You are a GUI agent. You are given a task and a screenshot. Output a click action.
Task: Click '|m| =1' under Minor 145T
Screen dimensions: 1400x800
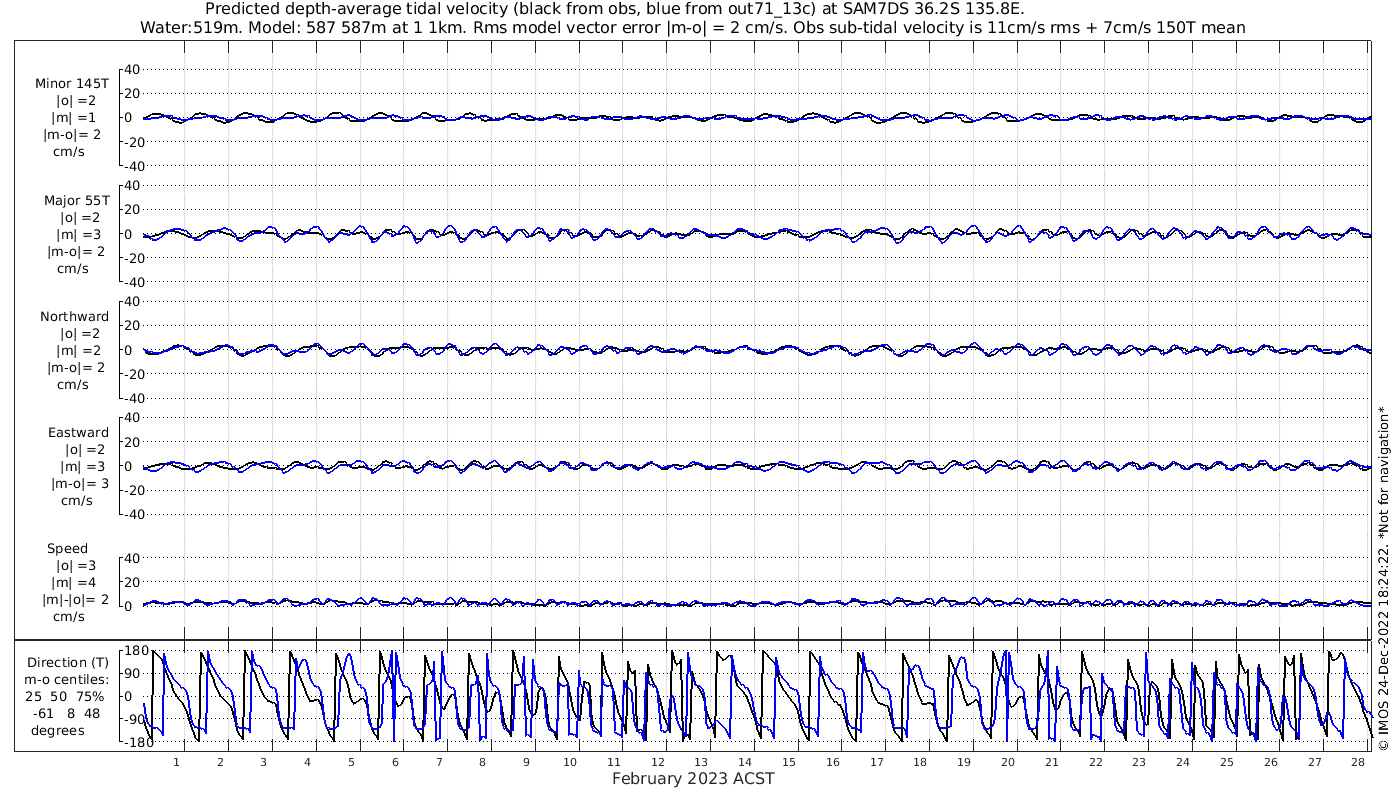tap(74, 118)
